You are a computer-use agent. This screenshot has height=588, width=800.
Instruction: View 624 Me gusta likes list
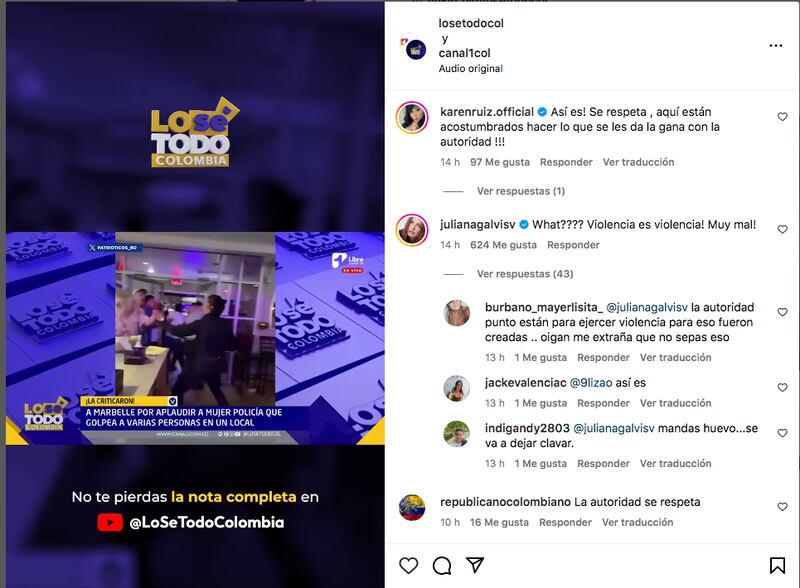(503, 245)
